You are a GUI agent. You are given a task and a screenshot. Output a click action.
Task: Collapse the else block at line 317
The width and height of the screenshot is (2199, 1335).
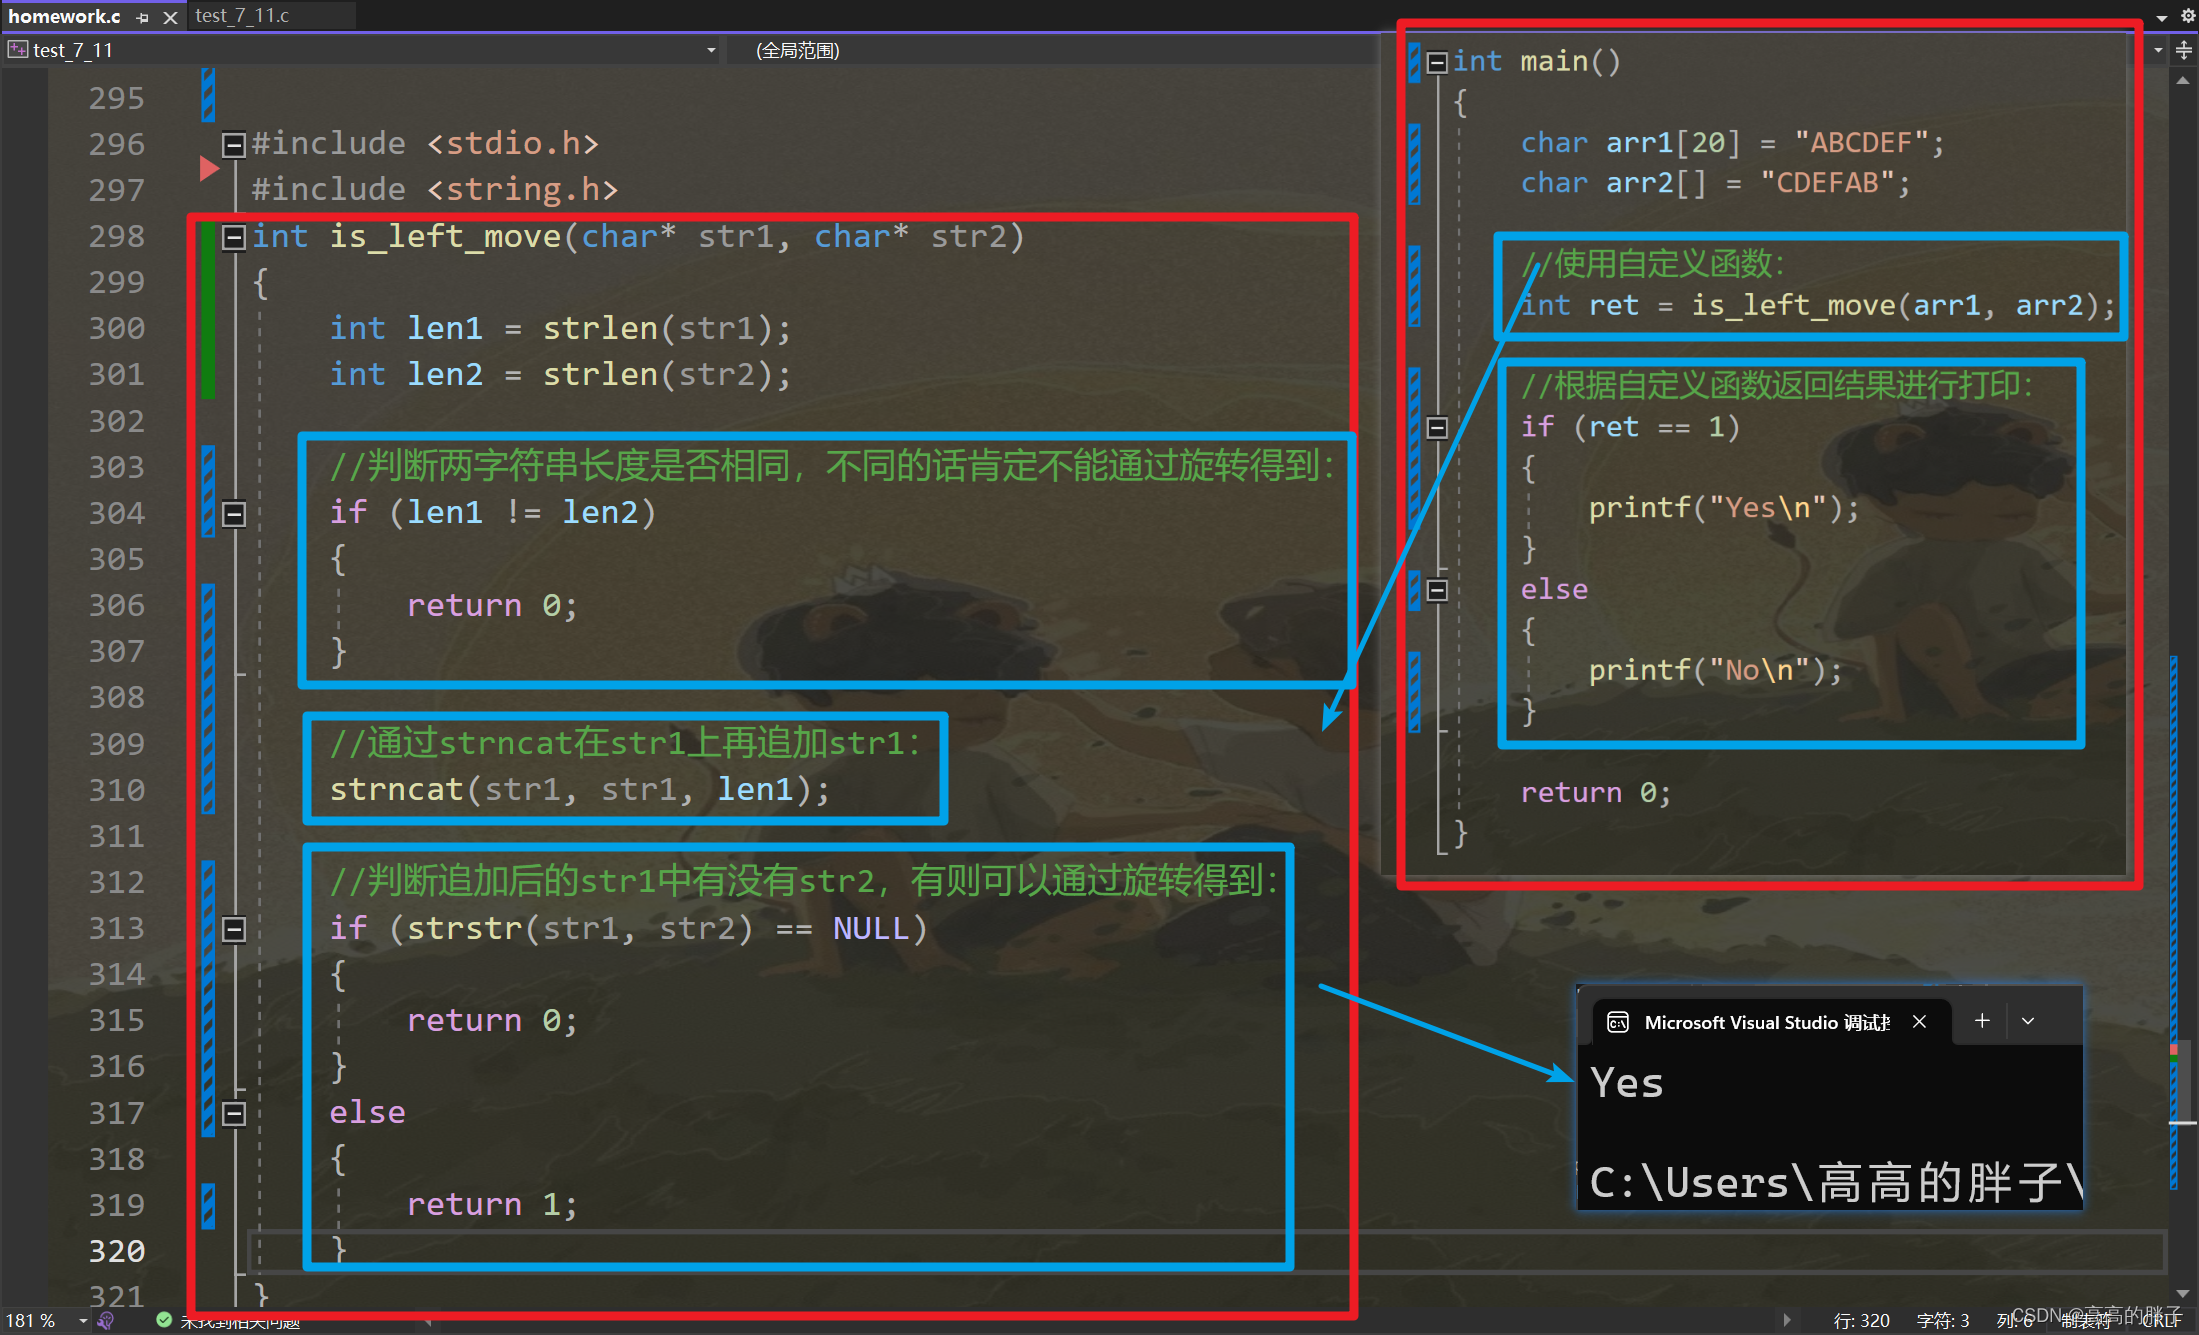(233, 1113)
